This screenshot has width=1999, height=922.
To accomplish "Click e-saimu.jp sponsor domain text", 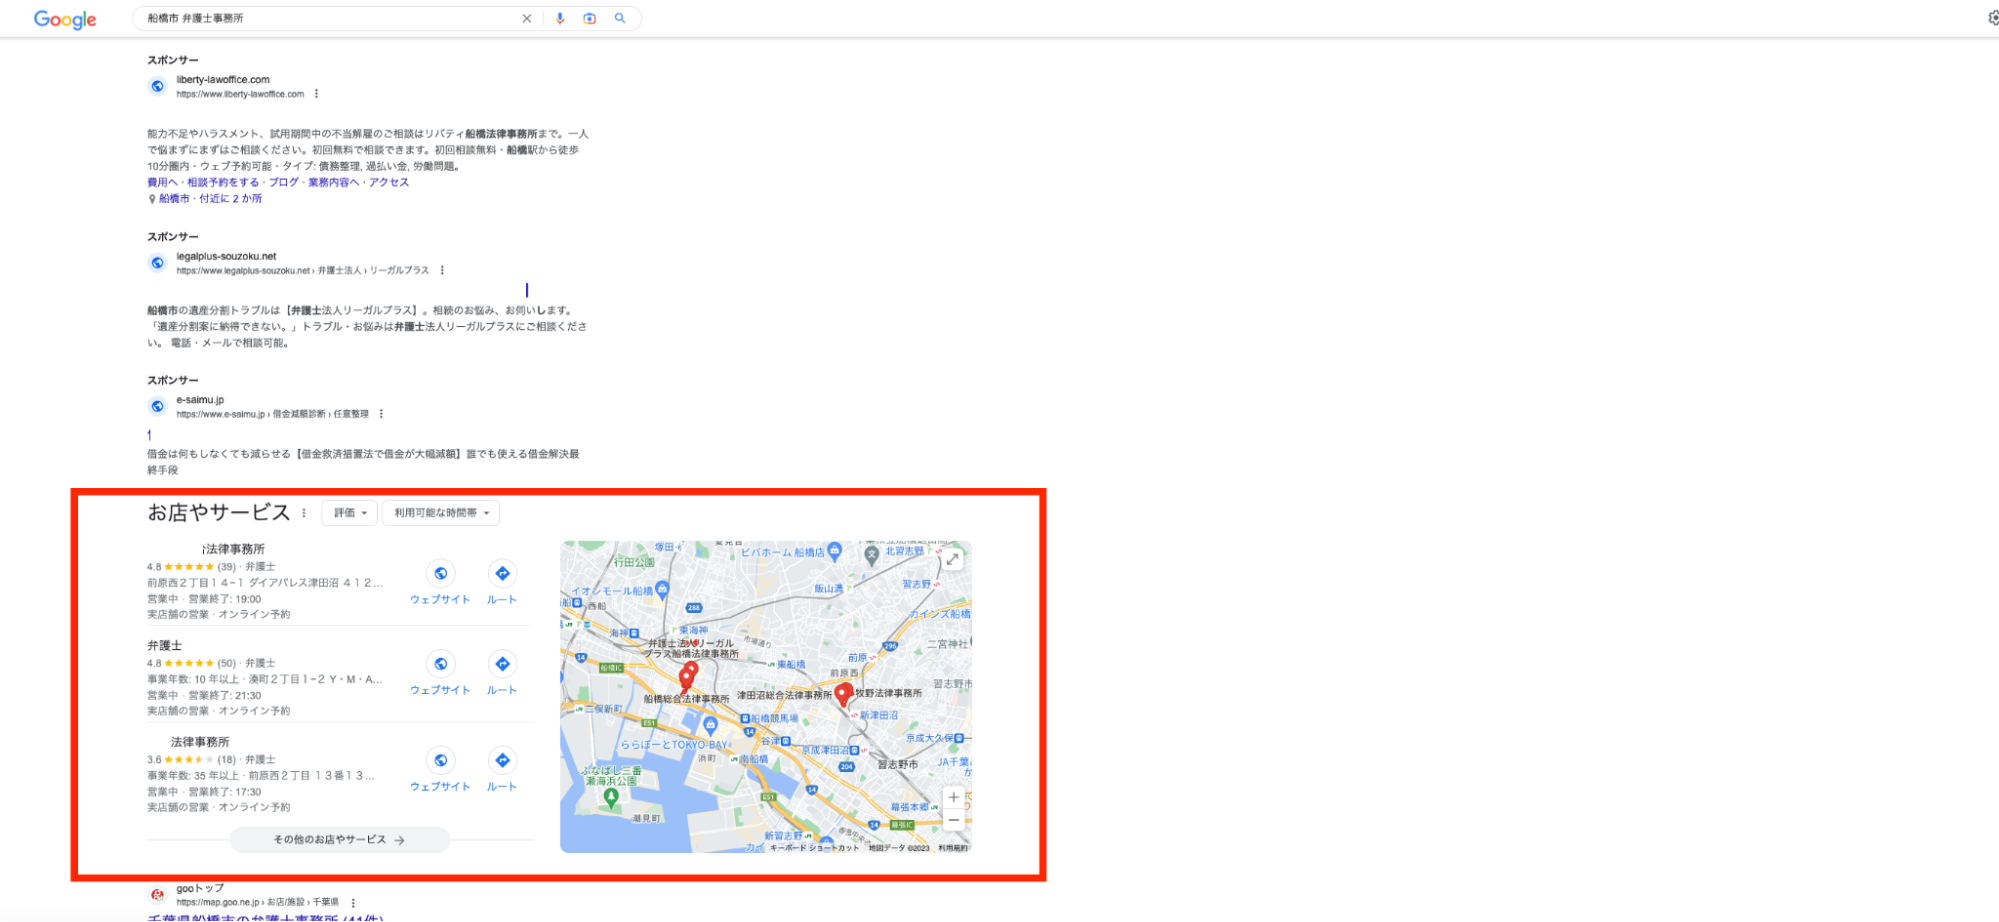I will pos(200,400).
